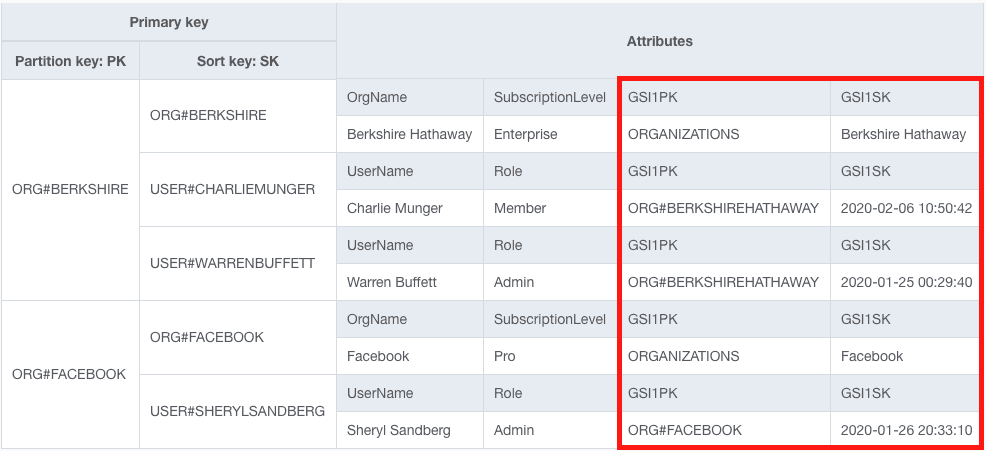Select the Enterprise subscription level cell
Viewport: 986px width, 451px height.
tap(526, 134)
